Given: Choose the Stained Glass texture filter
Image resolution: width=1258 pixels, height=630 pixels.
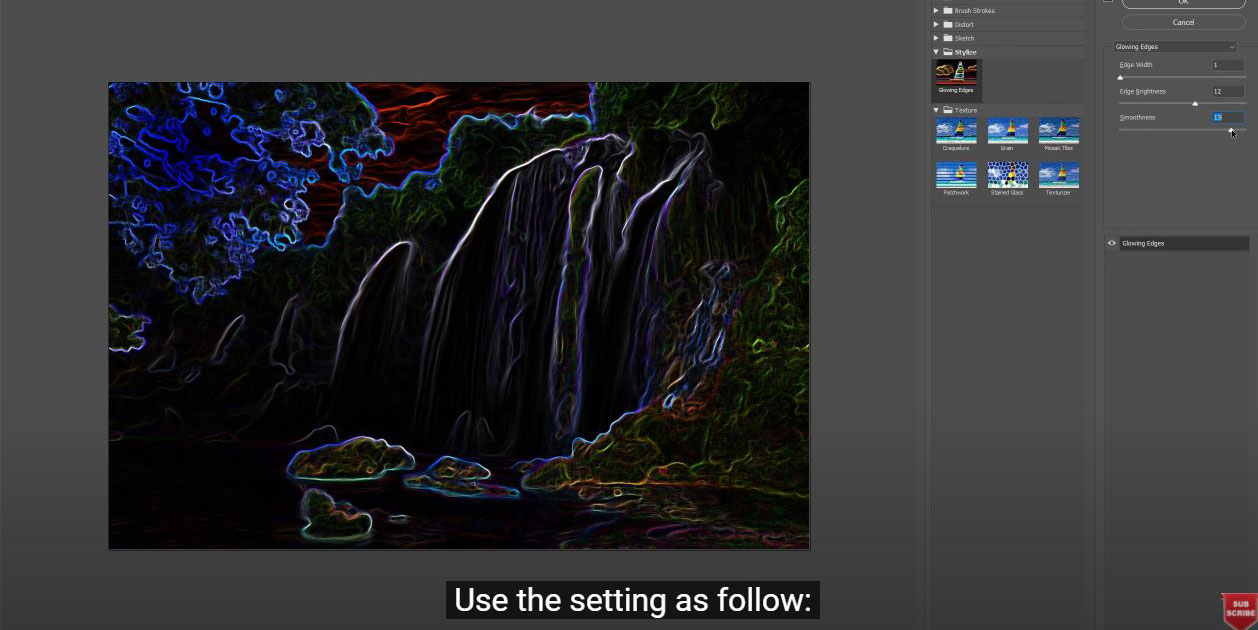Looking at the screenshot, I should 1007,179.
